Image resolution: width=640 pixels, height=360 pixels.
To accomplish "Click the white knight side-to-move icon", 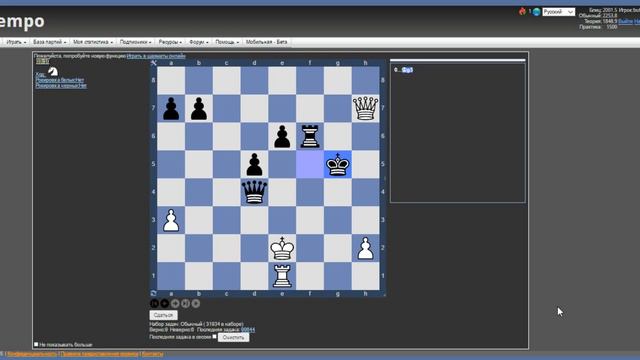I will [53, 71].
